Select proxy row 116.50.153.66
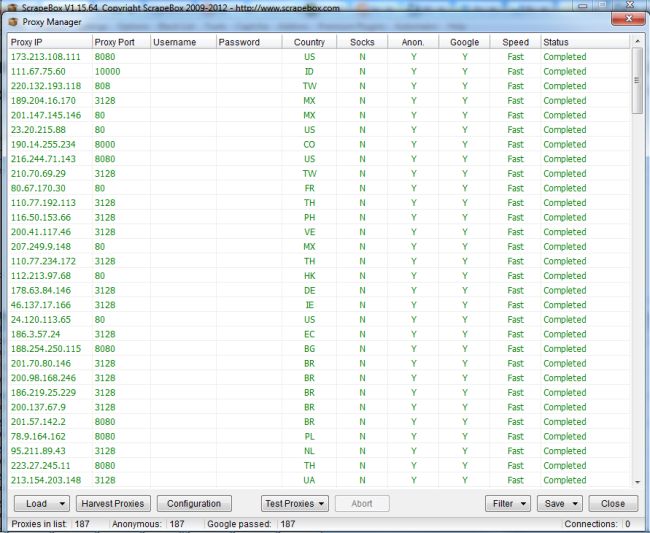 (319, 217)
